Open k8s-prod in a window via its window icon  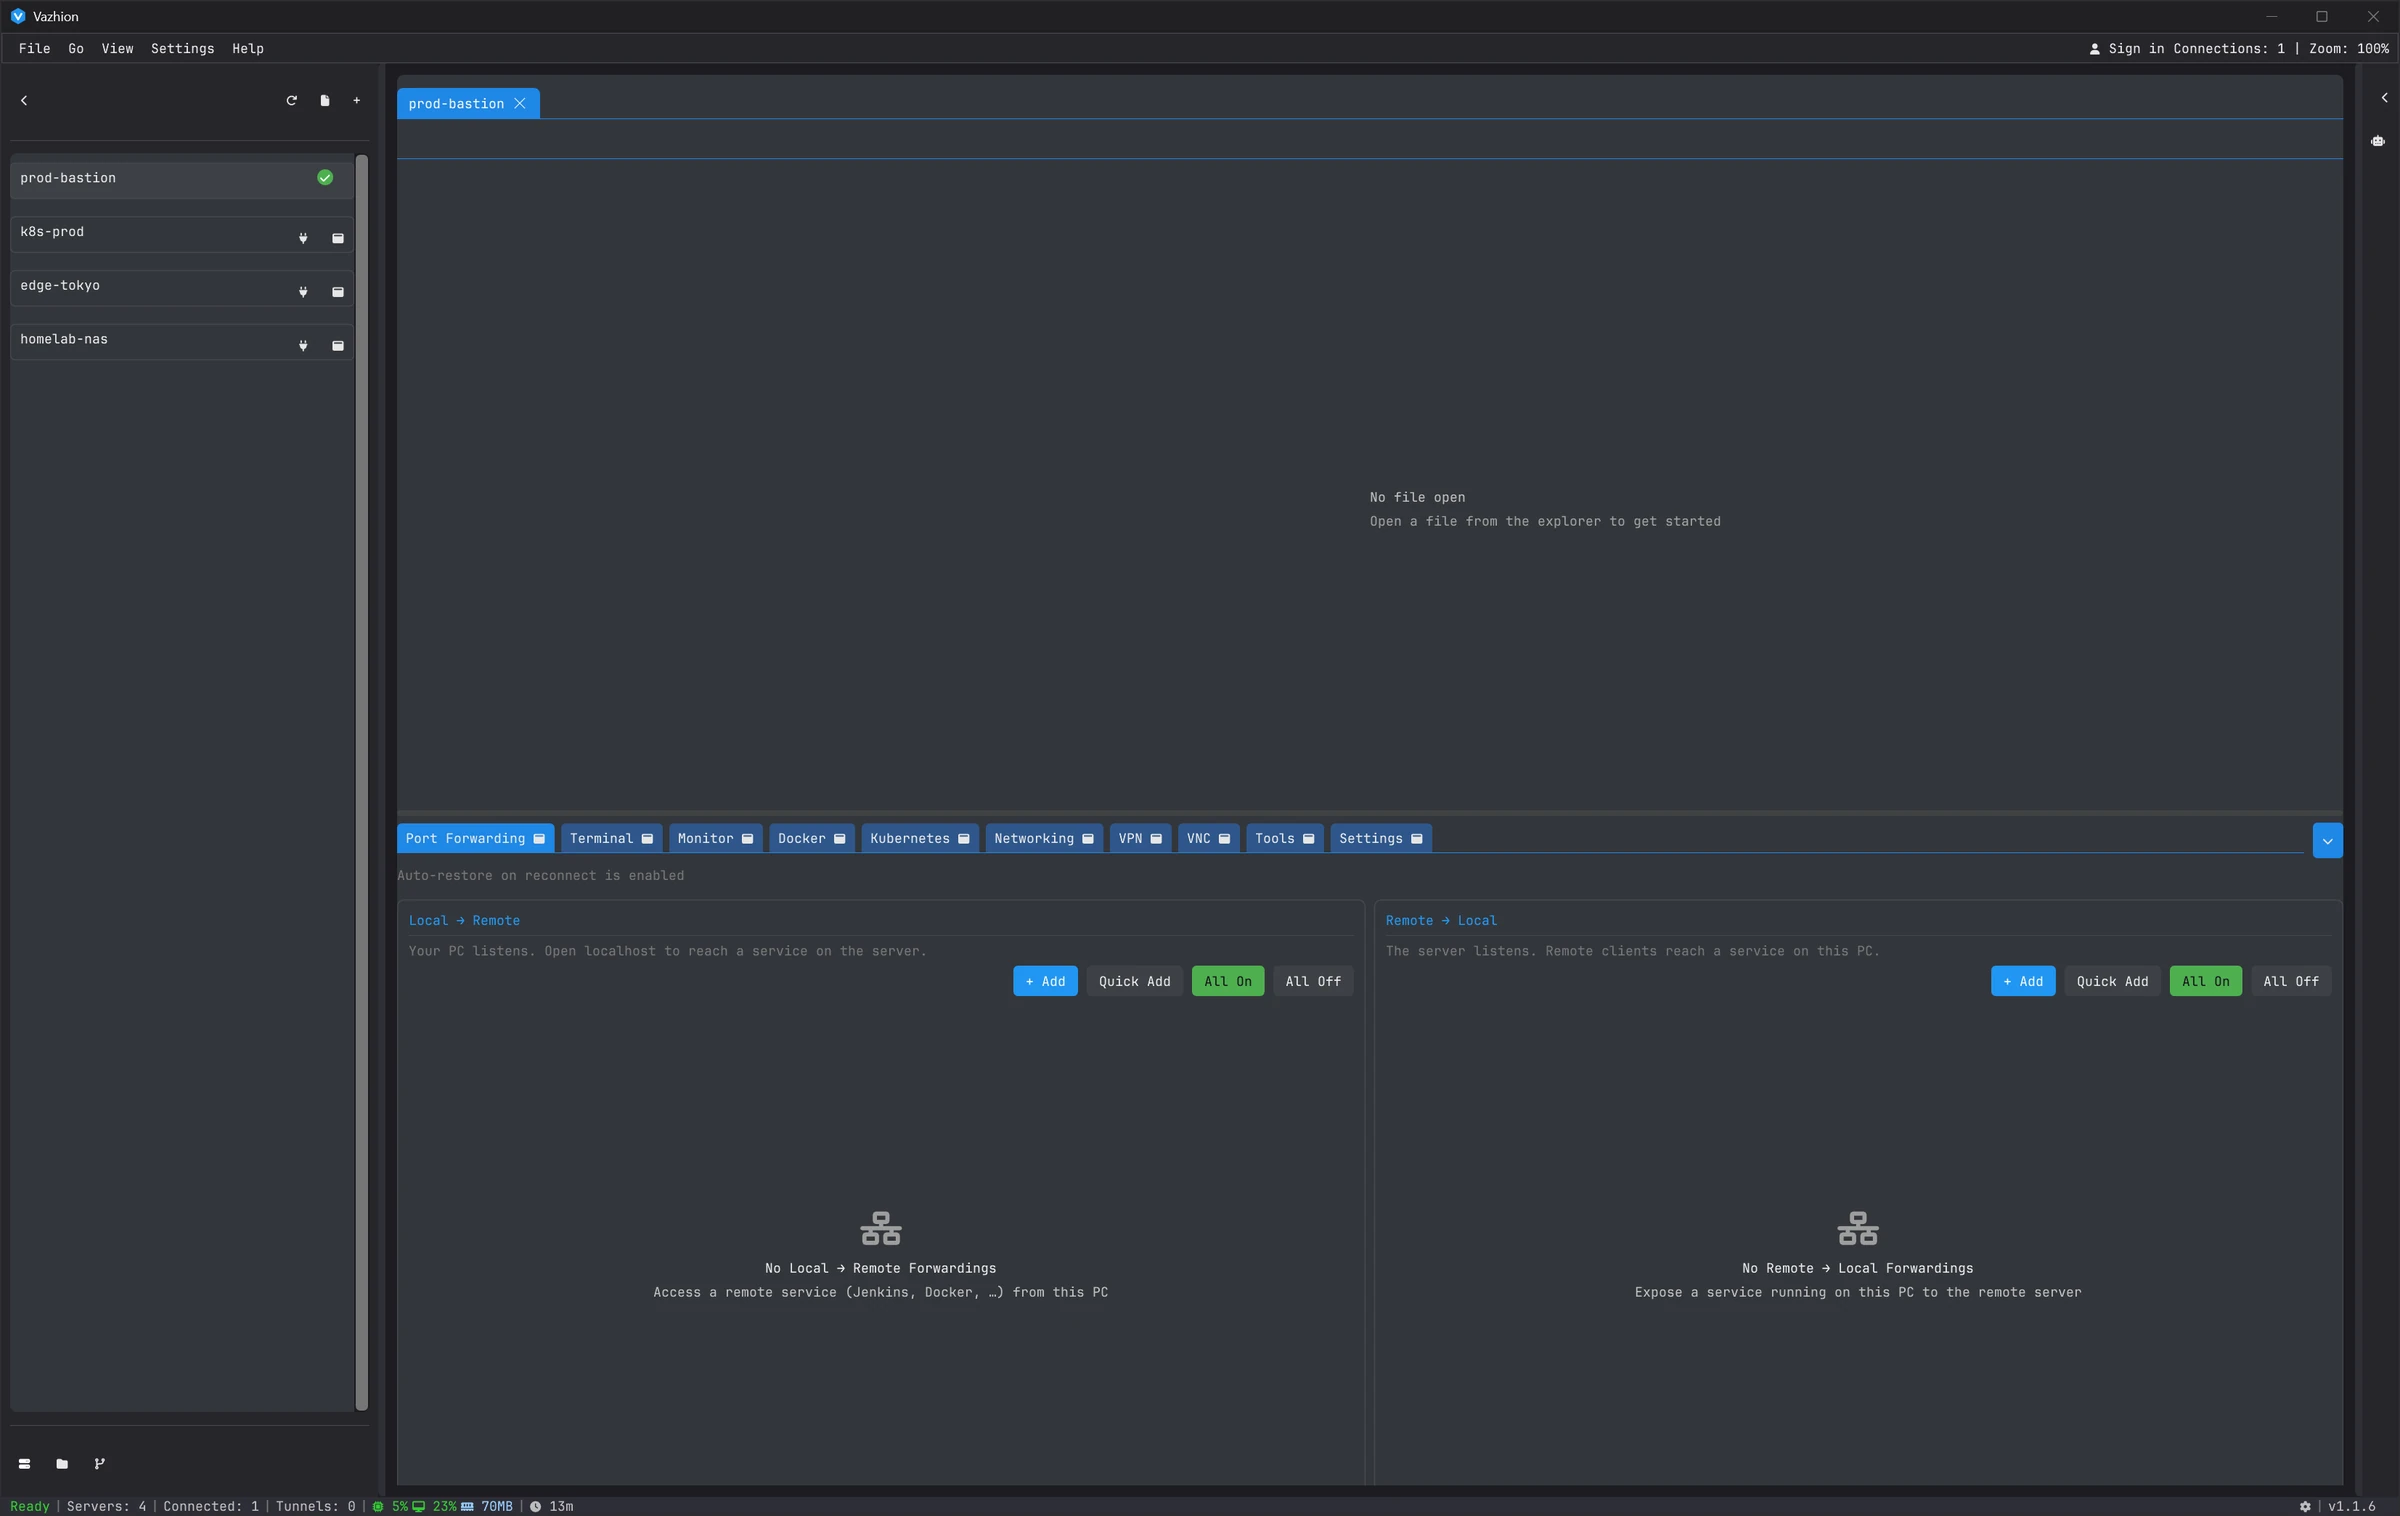pos(338,238)
